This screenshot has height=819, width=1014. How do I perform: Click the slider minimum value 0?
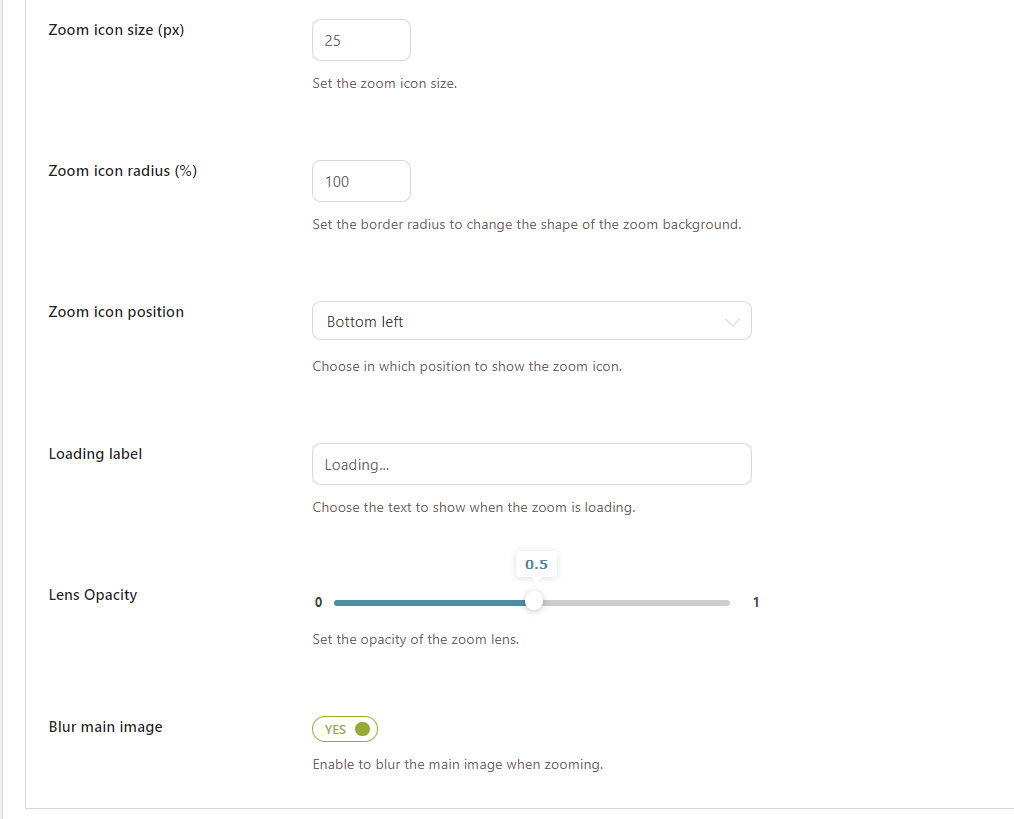318,602
